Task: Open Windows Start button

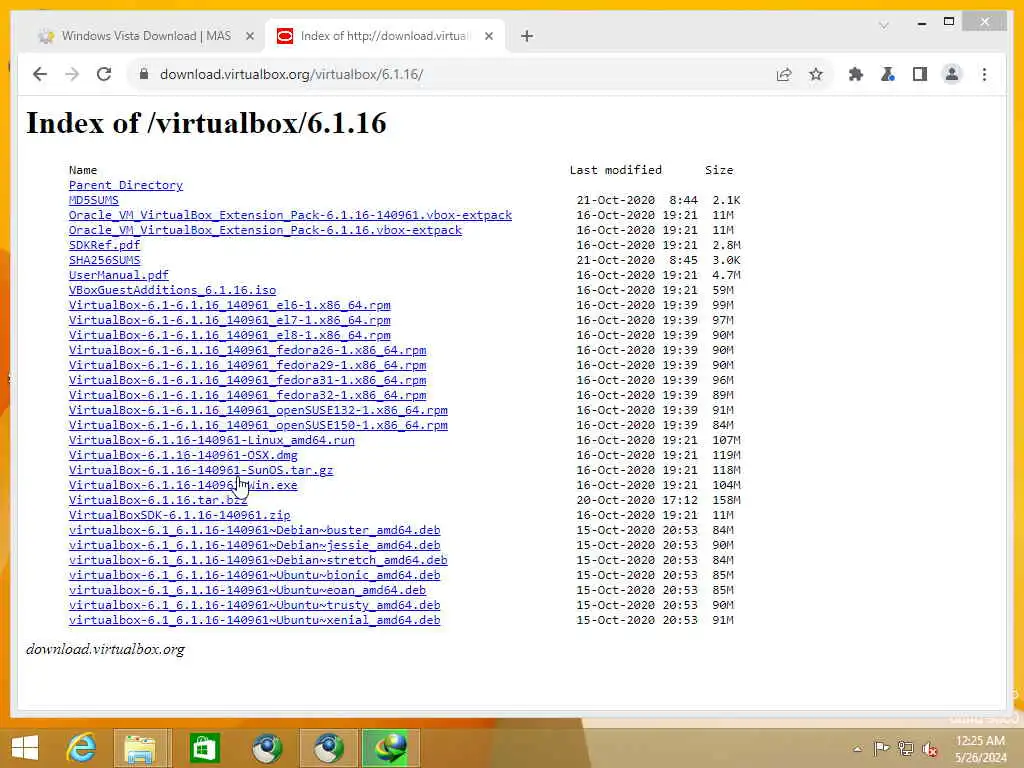Action: [25, 747]
